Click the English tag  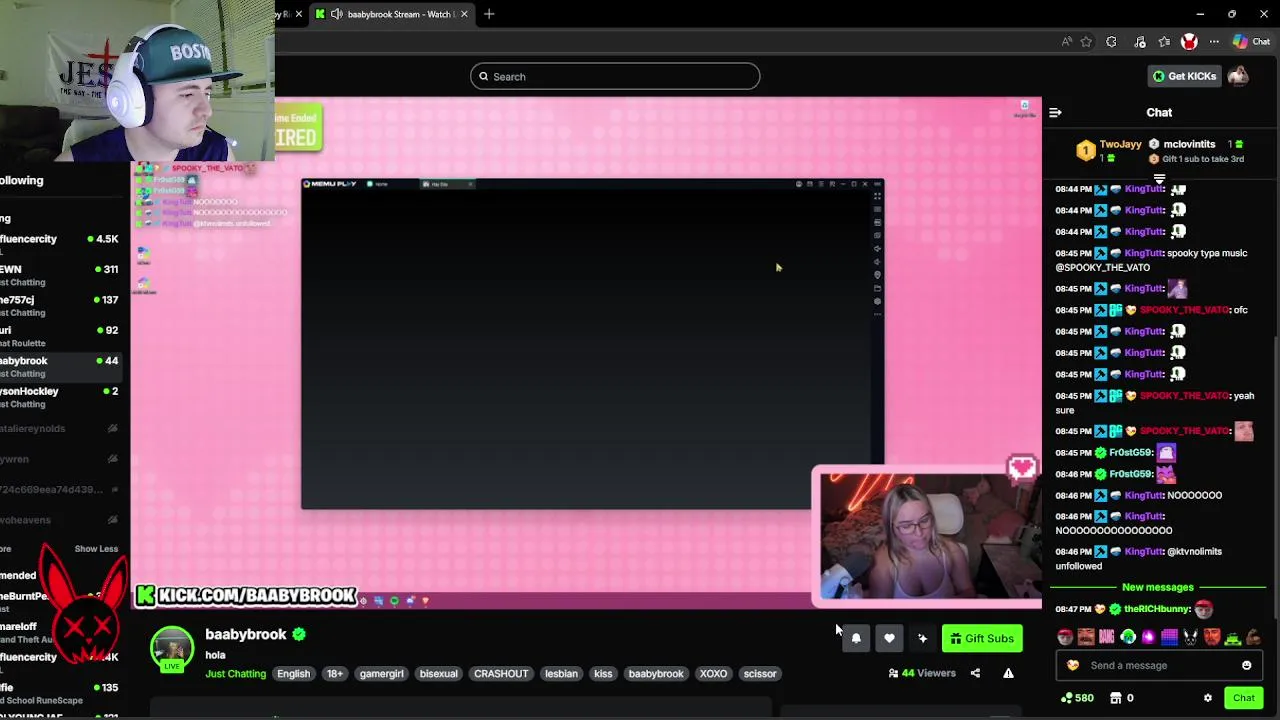(294, 674)
